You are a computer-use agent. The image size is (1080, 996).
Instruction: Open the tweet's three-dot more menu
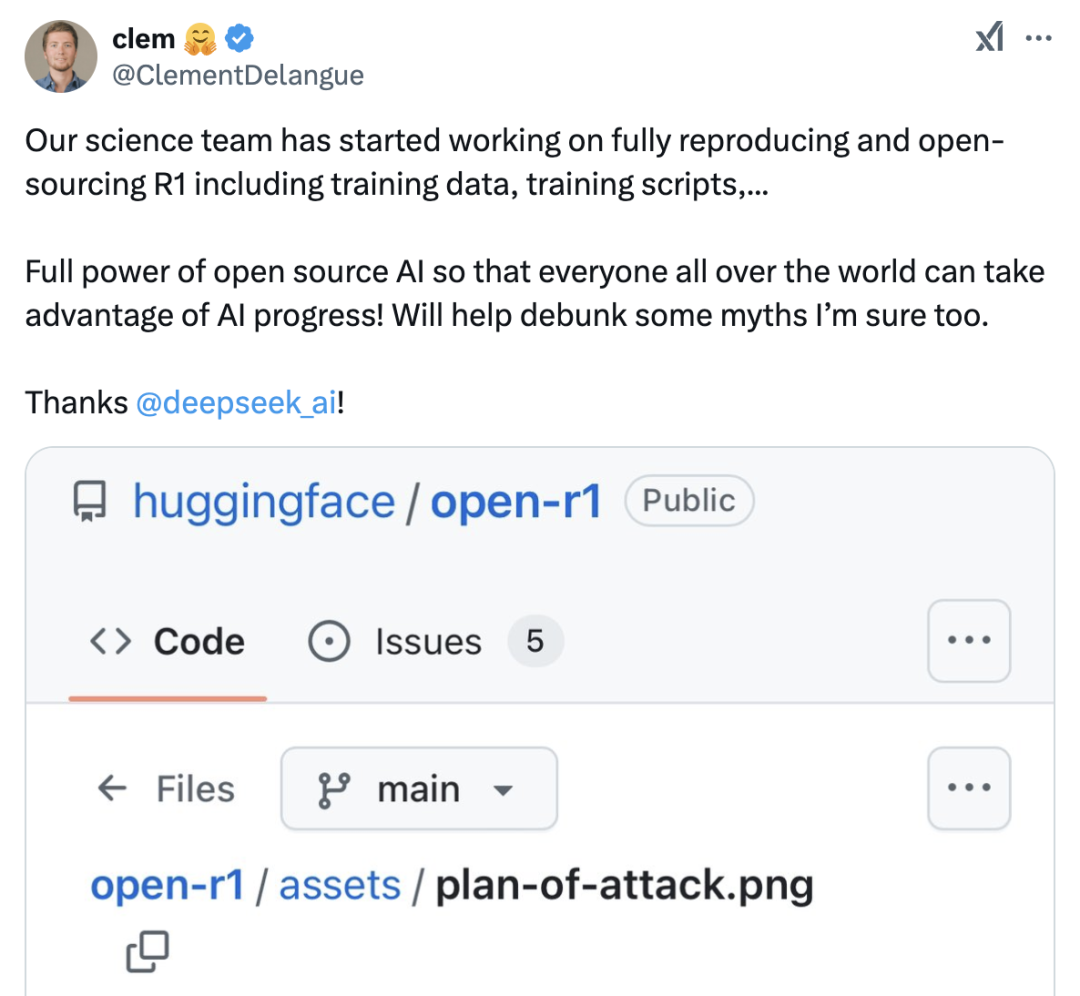[x=1038, y=38]
